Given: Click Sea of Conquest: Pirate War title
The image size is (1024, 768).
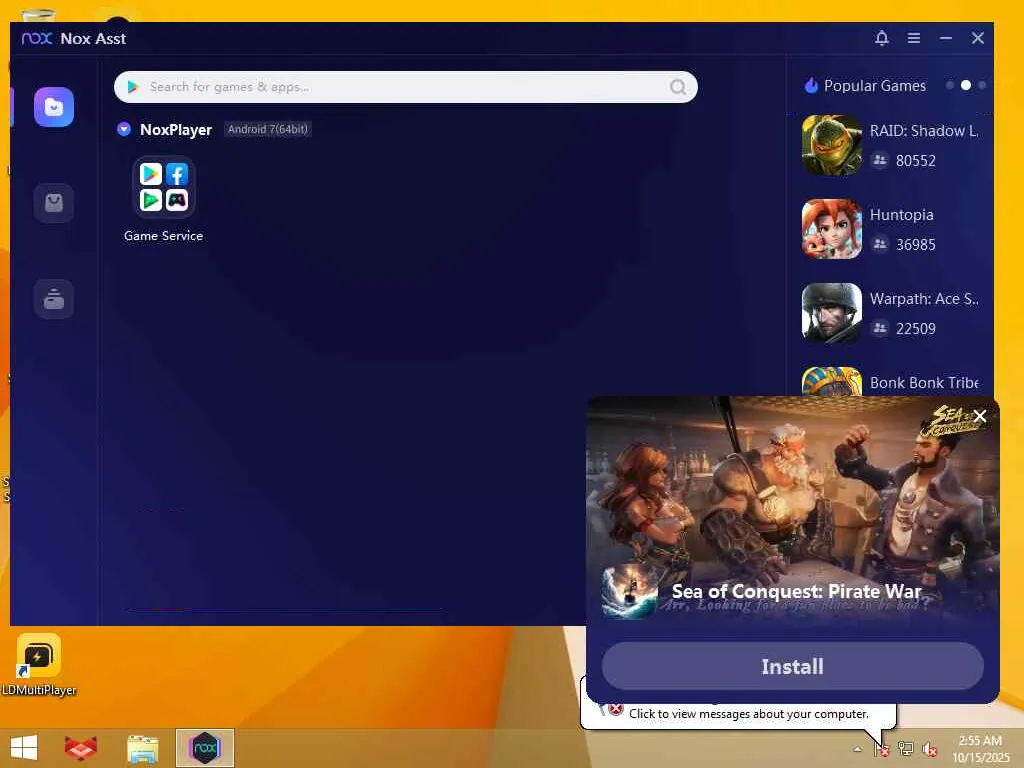Looking at the screenshot, I should point(796,592).
